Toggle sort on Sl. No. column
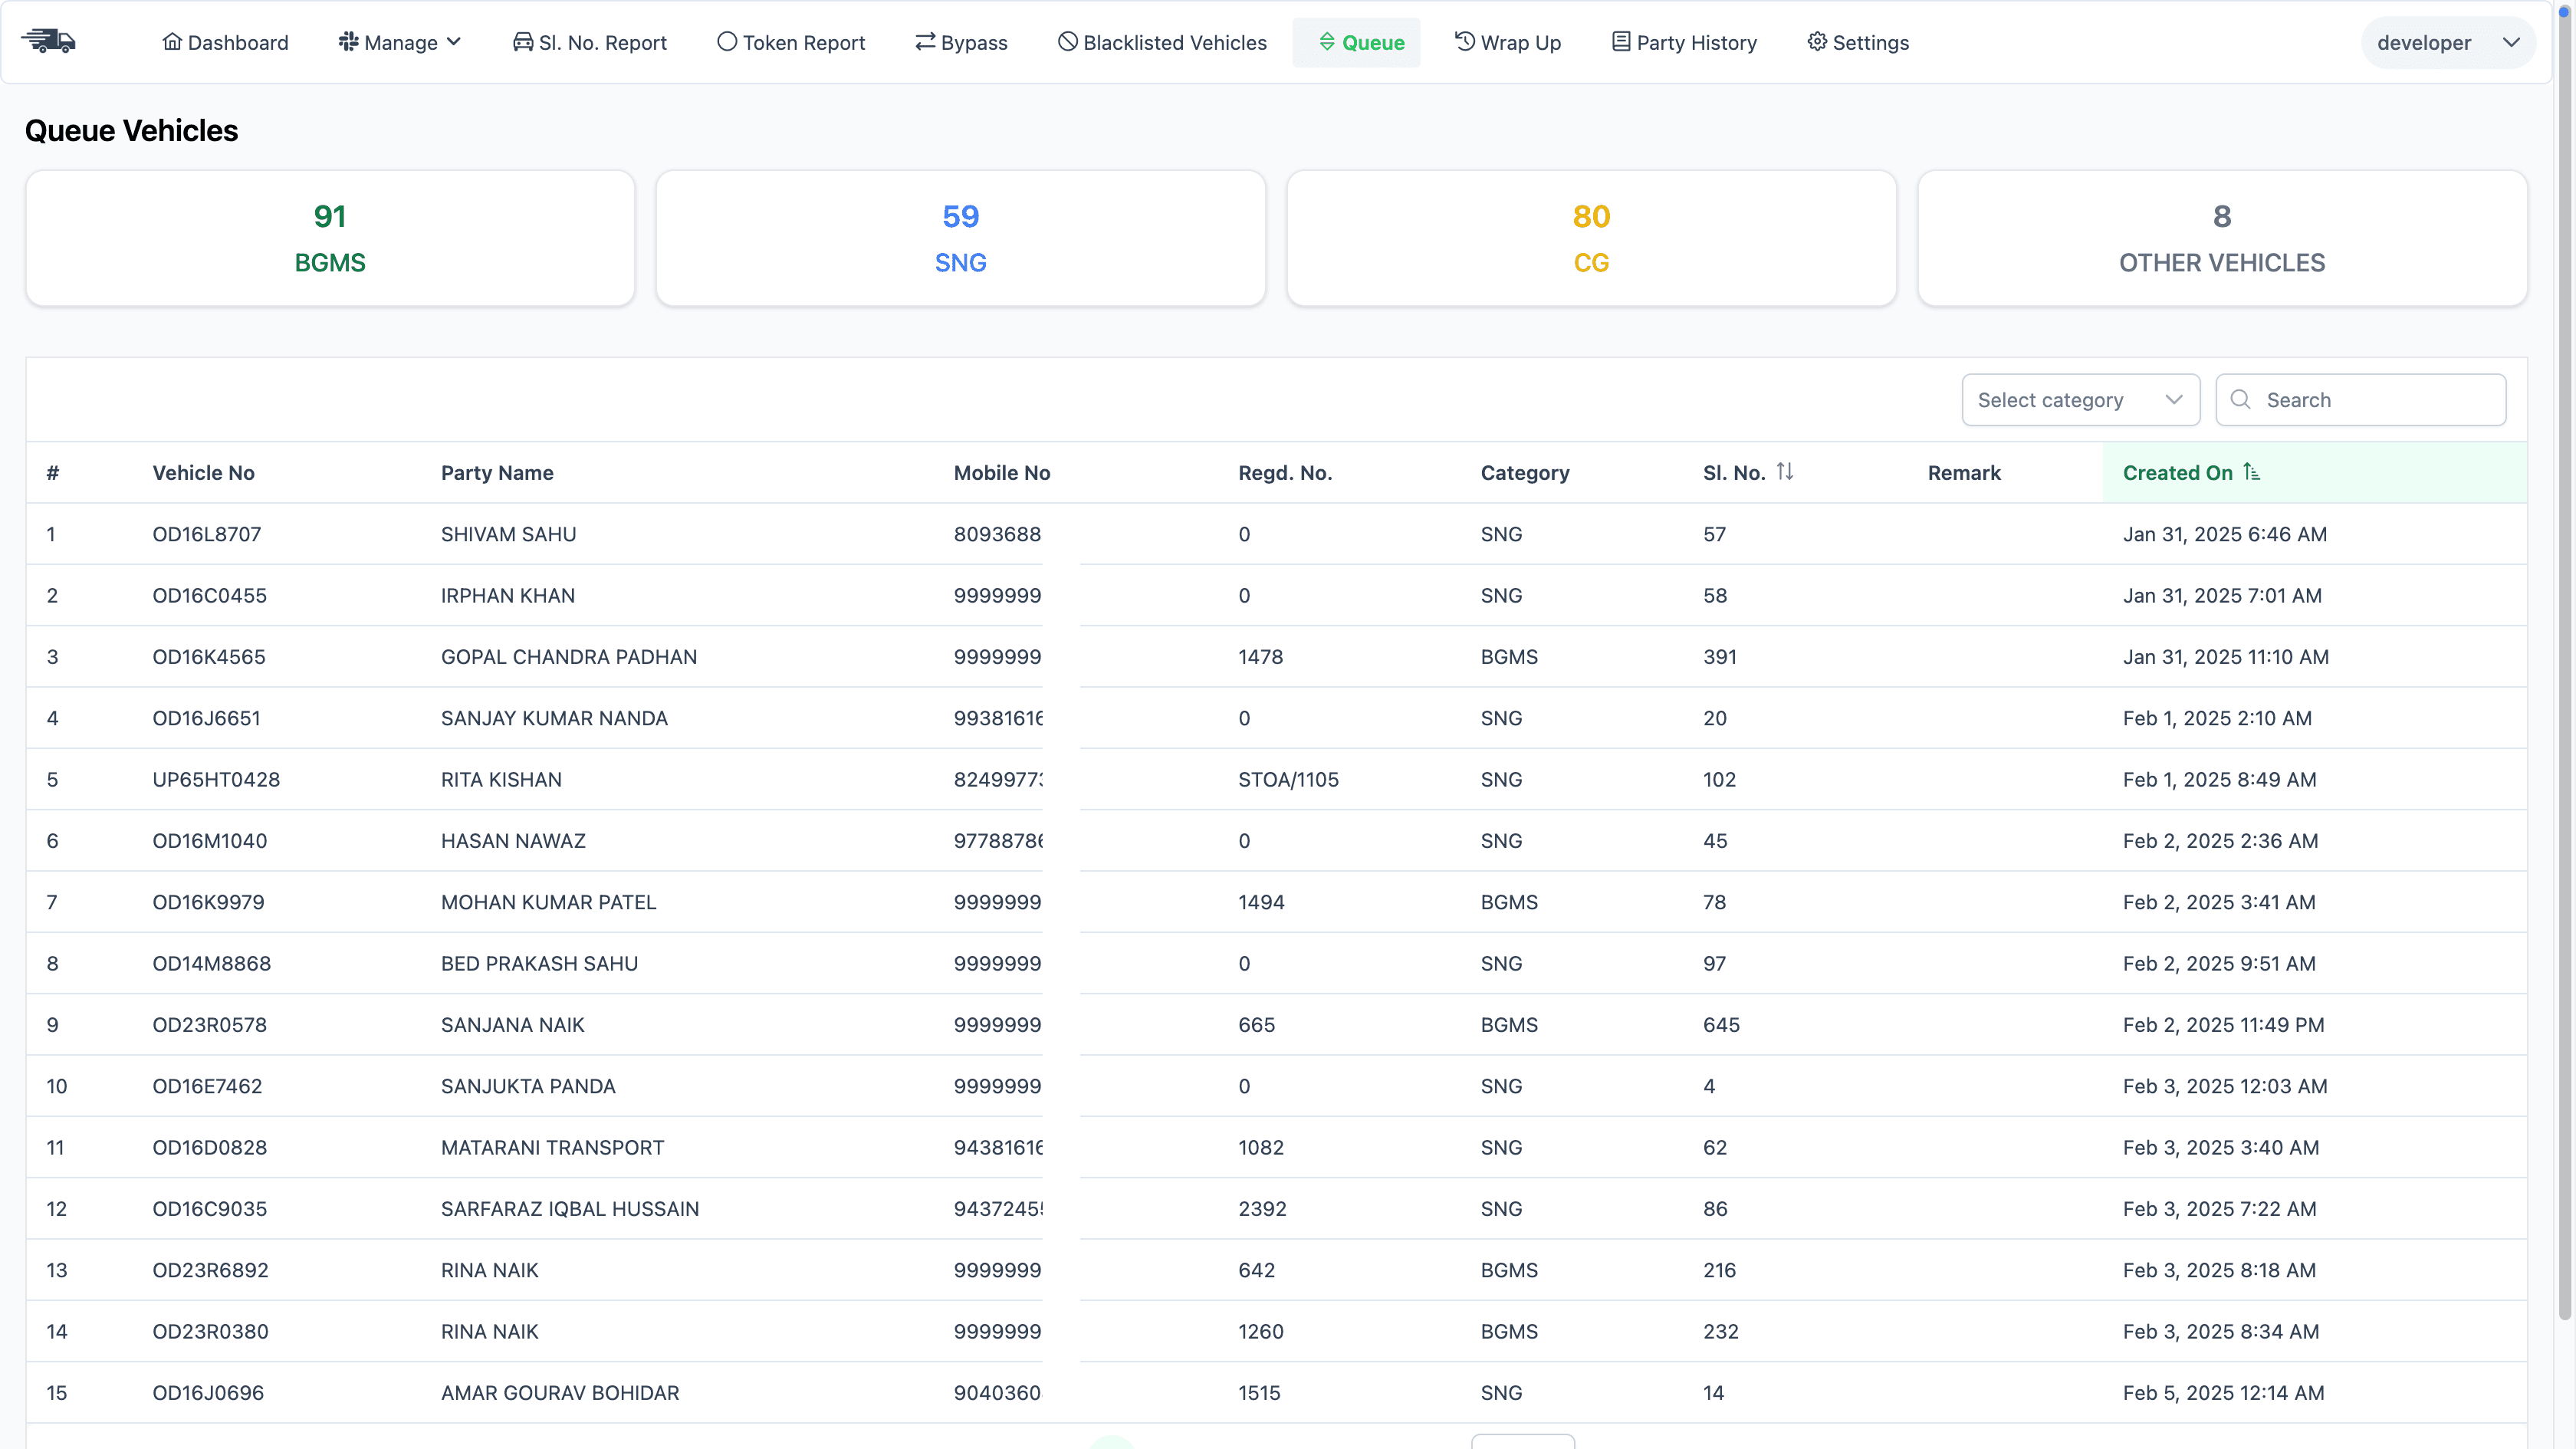Image resolution: width=2576 pixels, height=1449 pixels. click(1785, 472)
